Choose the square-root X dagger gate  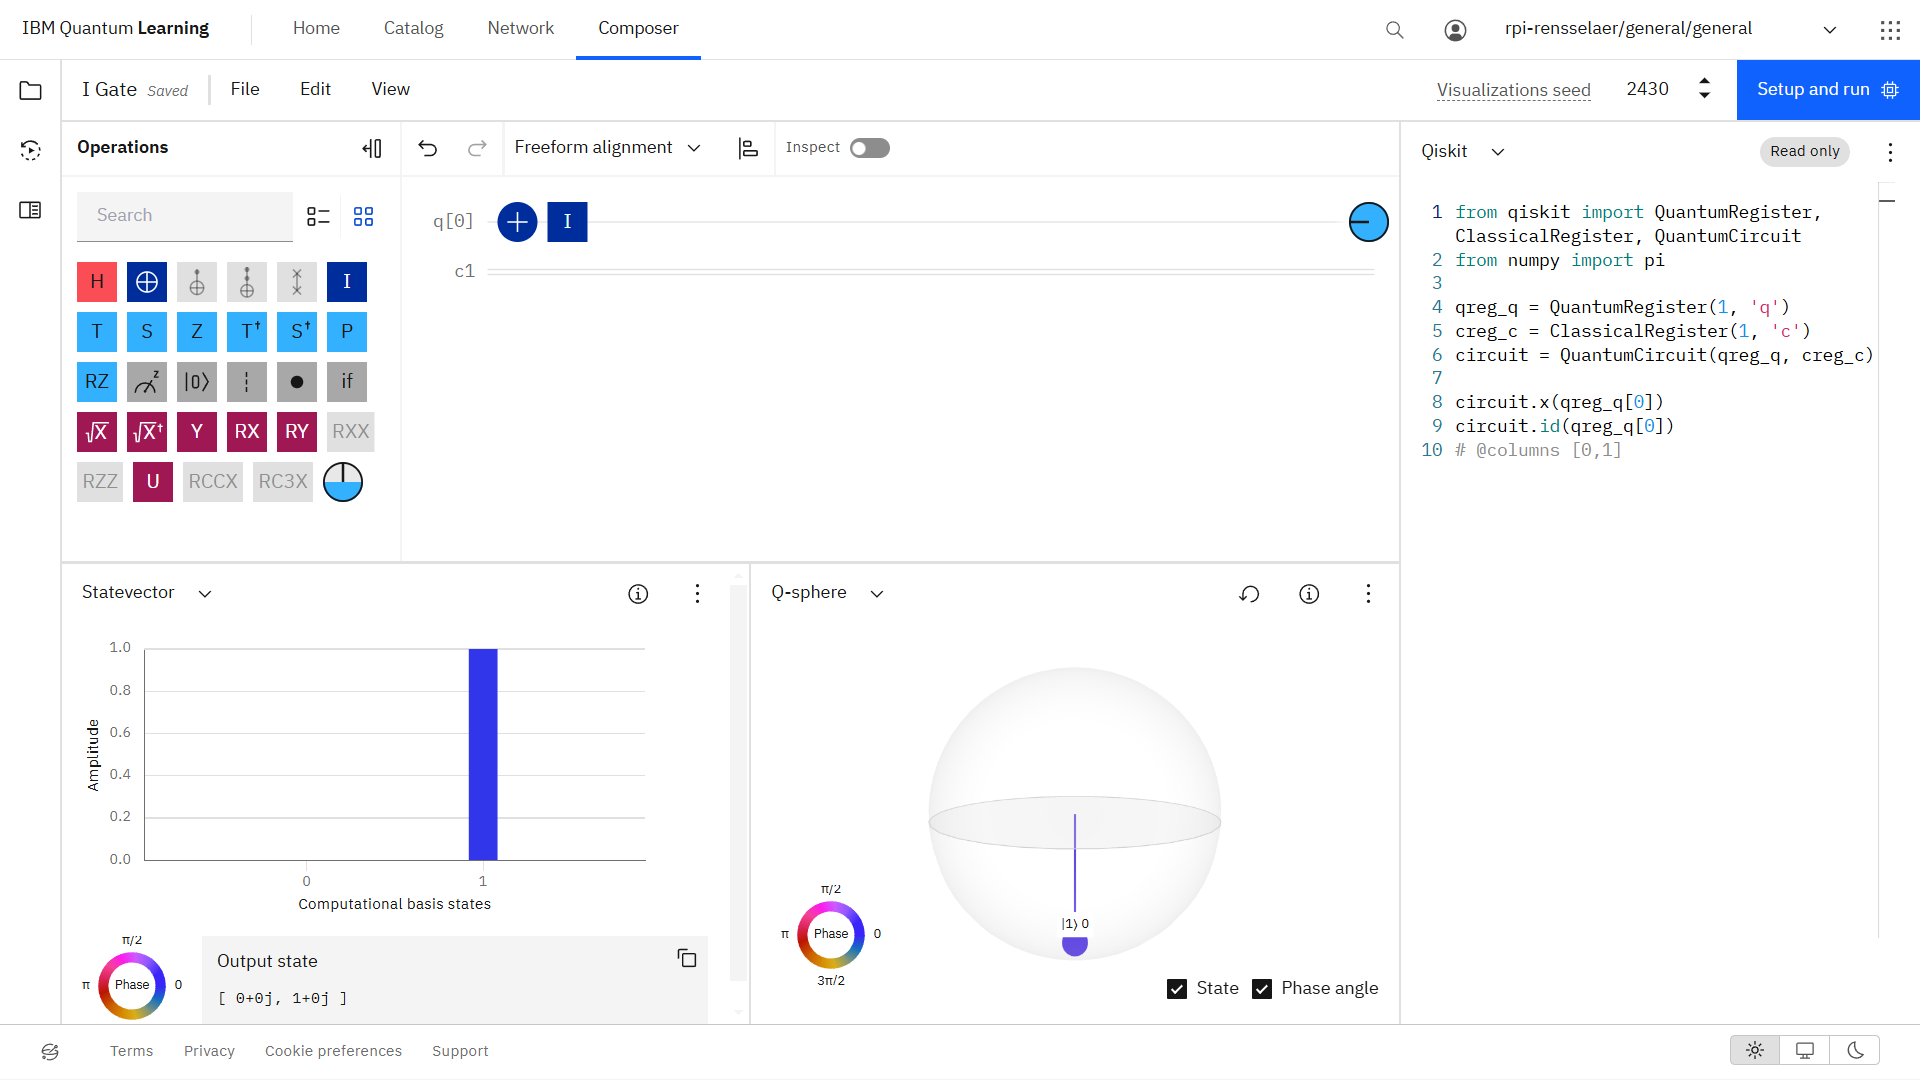click(x=147, y=432)
